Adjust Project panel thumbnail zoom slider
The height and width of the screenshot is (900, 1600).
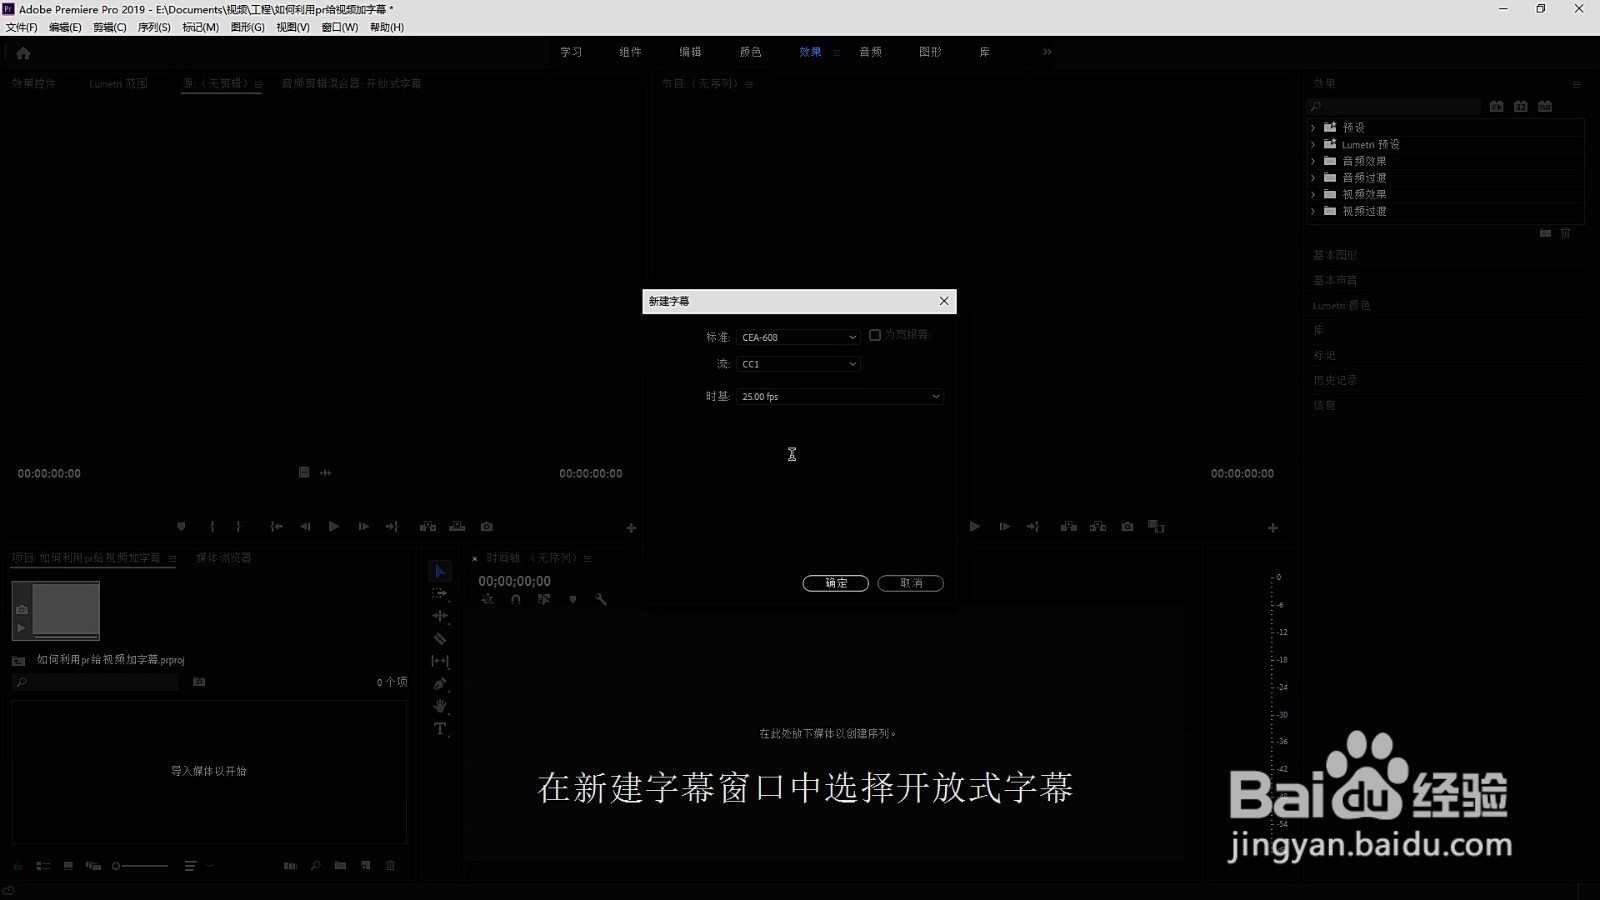[141, 866]
